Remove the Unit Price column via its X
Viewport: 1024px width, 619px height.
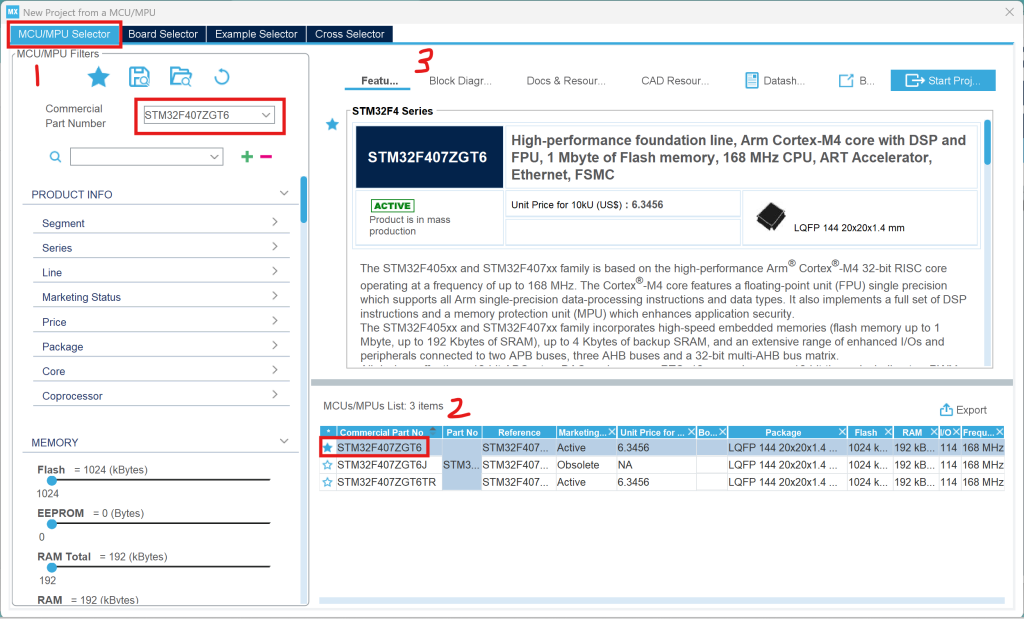coord(691,432)
